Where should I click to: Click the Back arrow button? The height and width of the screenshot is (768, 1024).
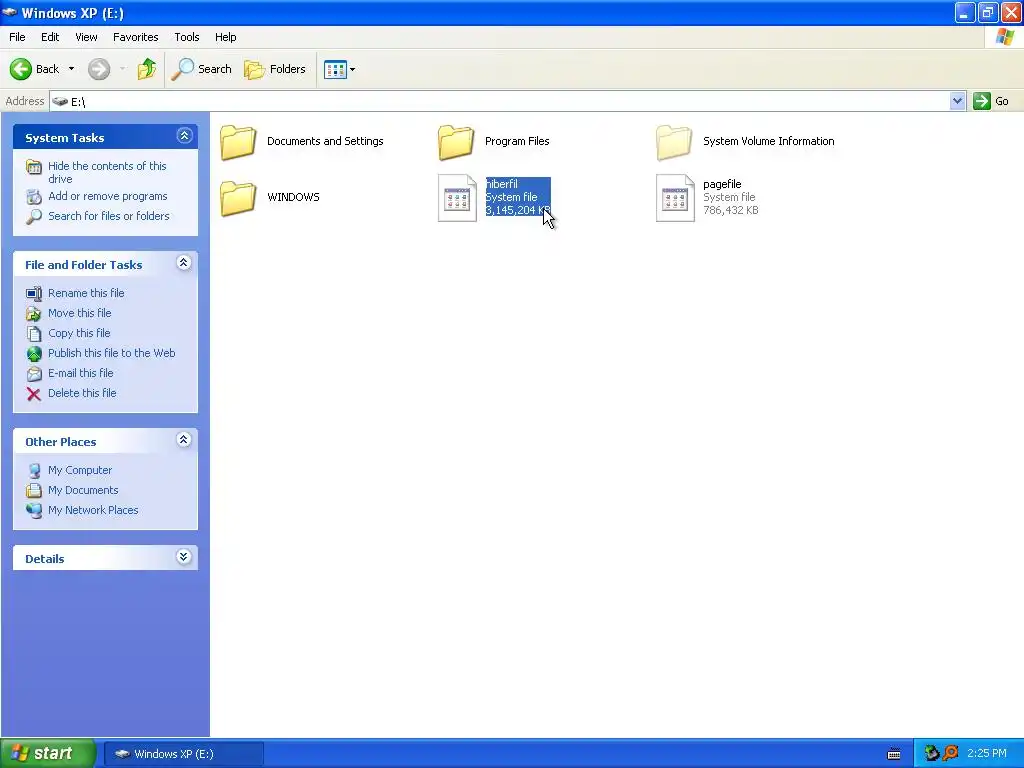point(34,69)
